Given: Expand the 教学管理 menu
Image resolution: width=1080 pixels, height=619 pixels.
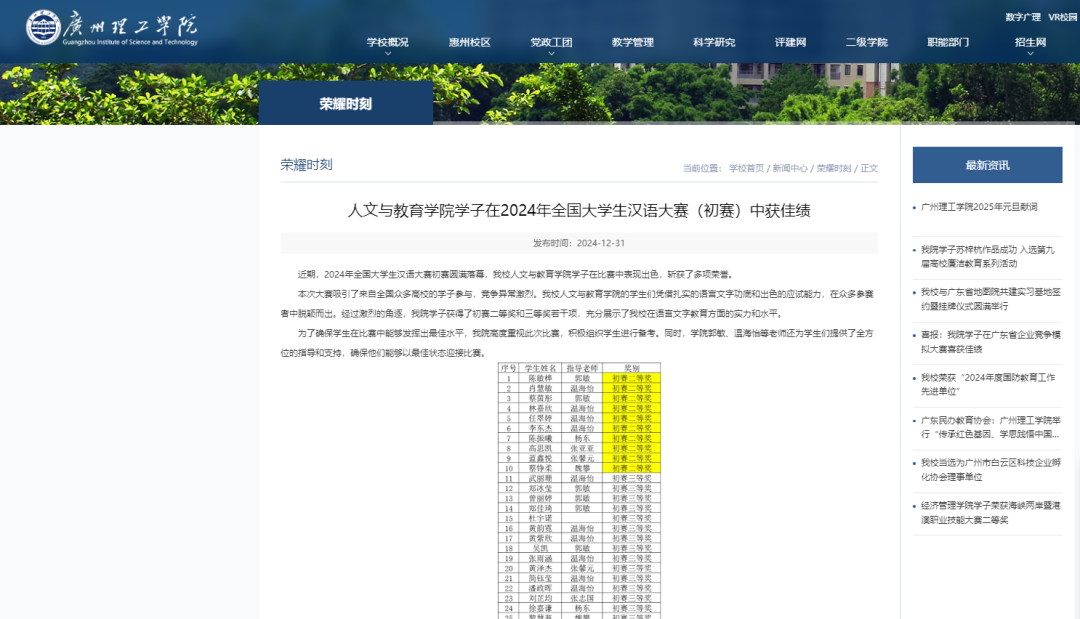Looking at the screenshot, I should click(x=632, y=42).
